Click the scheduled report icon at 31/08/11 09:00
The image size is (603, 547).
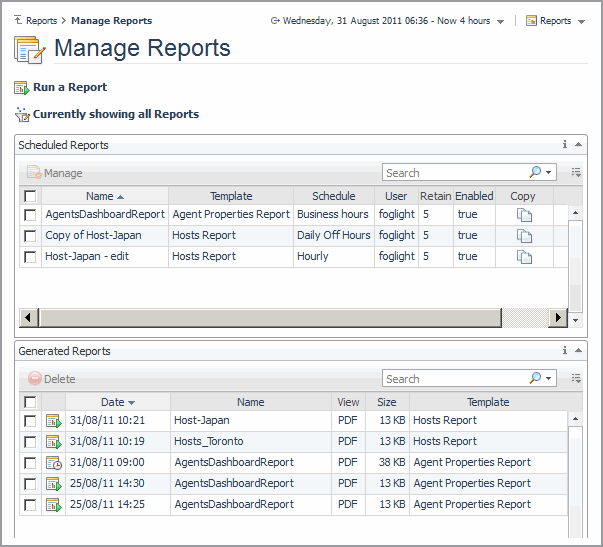pos(53,463)
